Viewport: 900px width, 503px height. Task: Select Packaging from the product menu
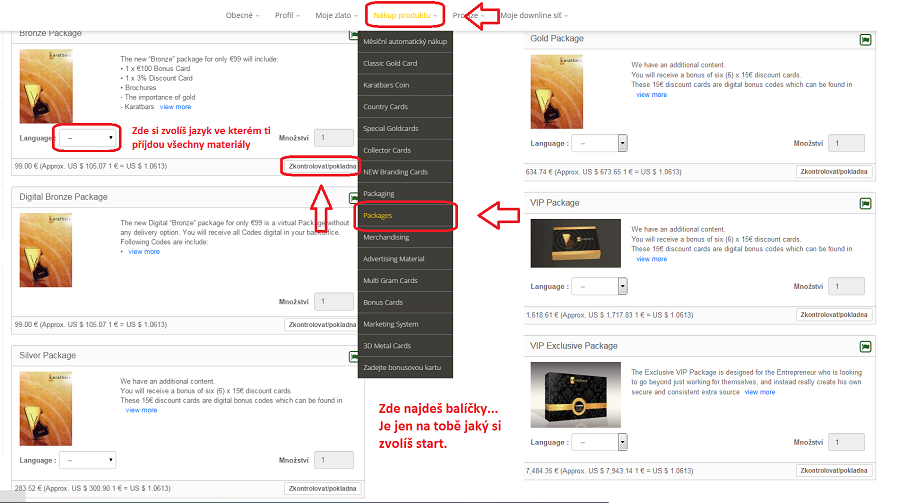click(x=405, y=194)
